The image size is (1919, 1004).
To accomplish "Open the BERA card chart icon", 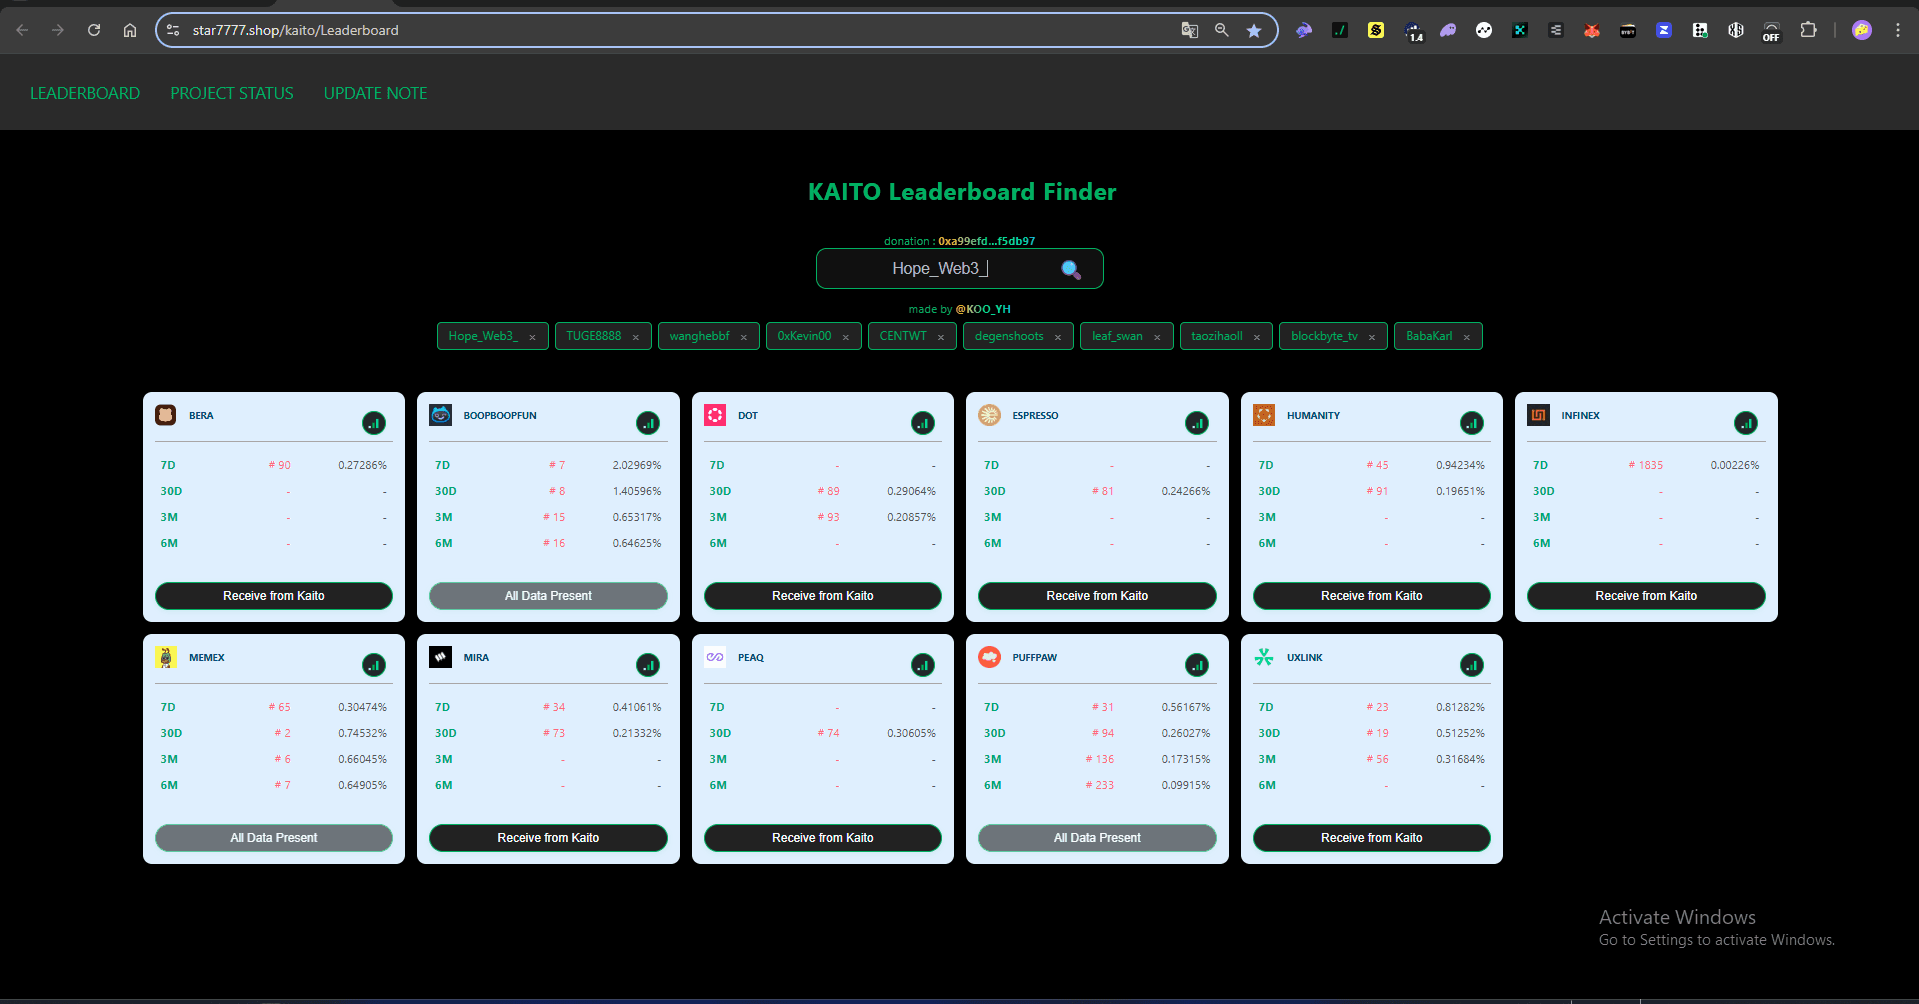I will (373, 423).
